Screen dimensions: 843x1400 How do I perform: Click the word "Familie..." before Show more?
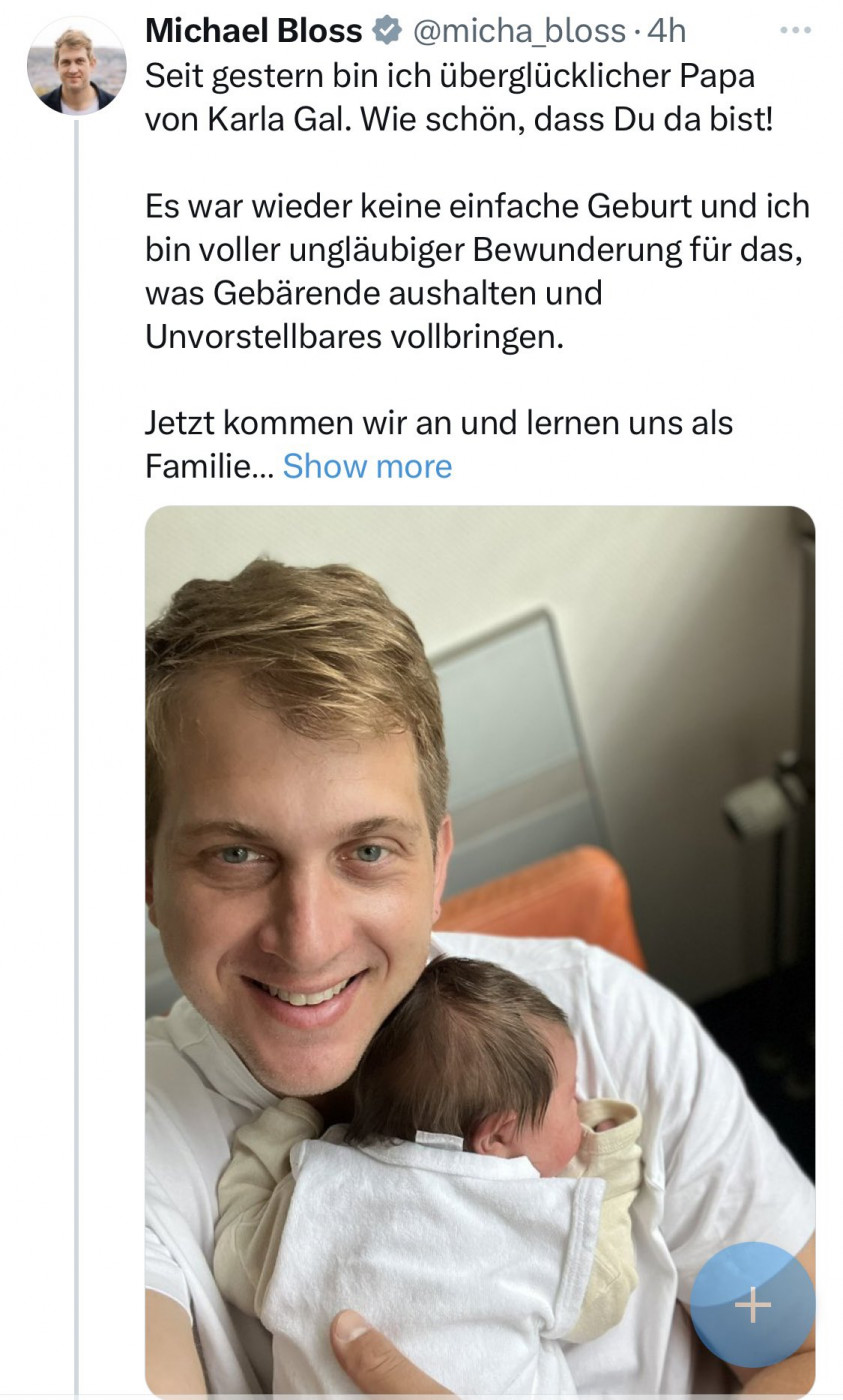pyautogui.click(x=208, y=466)
